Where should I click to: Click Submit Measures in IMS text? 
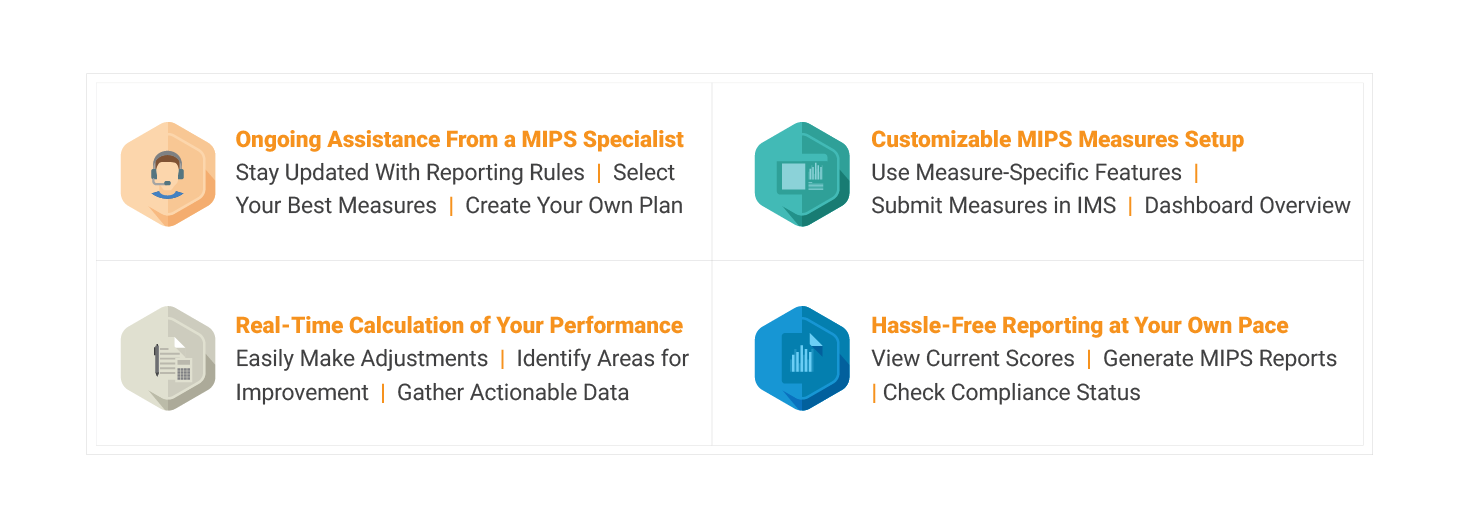(x=994, y=205)
